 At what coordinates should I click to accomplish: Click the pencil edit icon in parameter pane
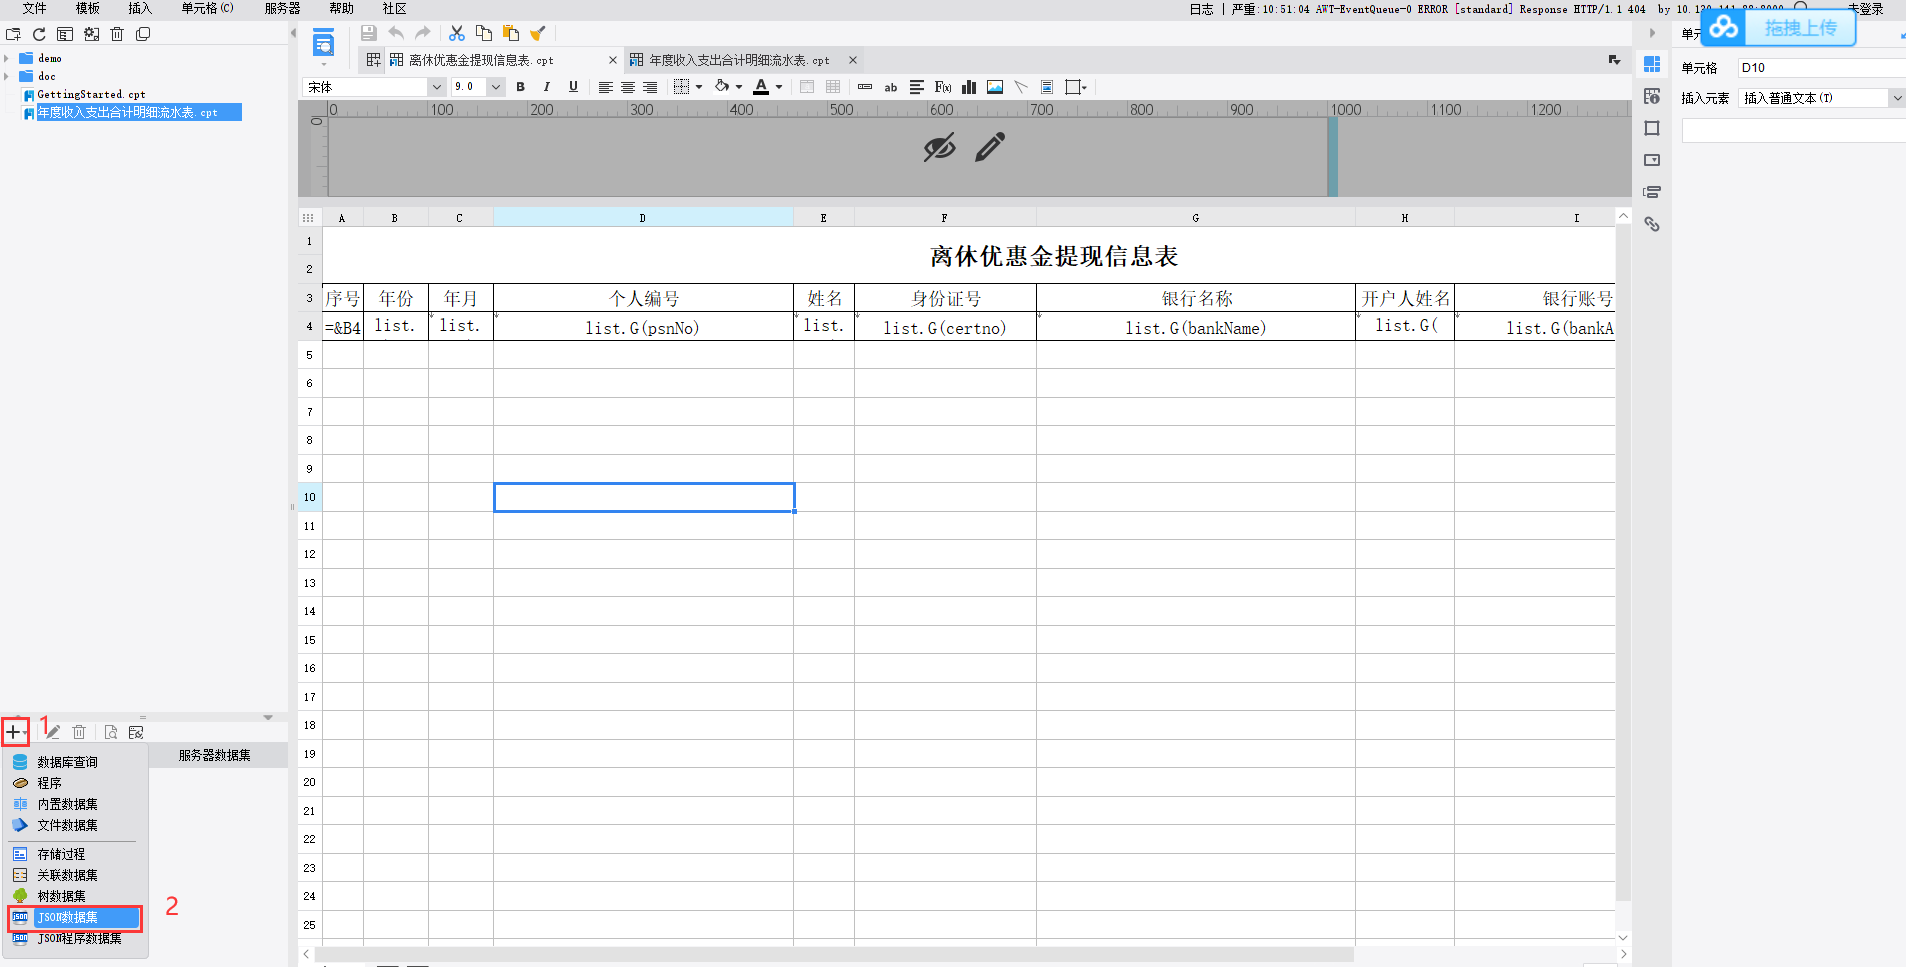[x=990, y=147]
